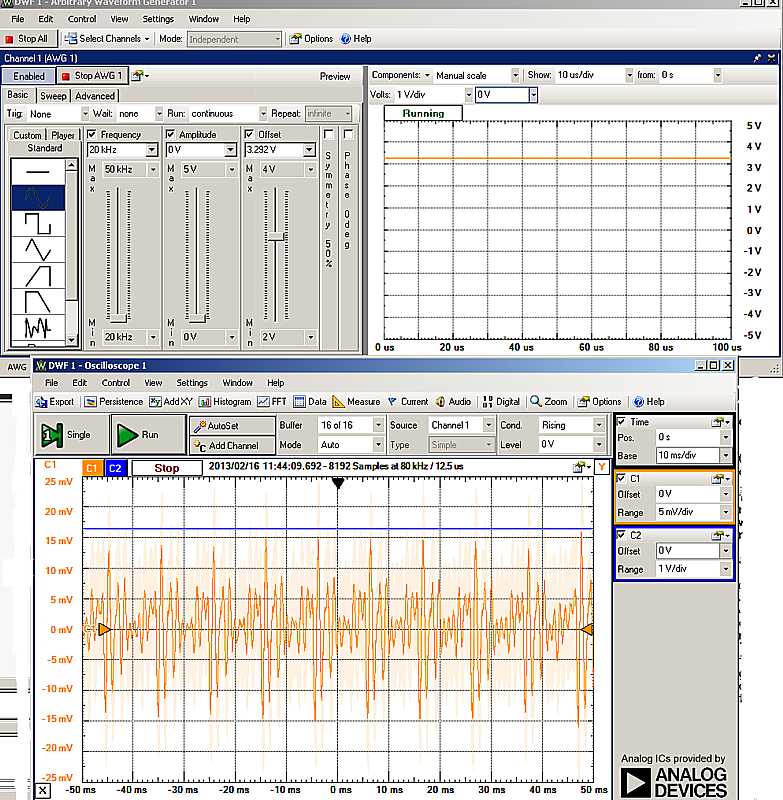Expand the time Base 10 ms/div dropdown

pos(725,455)
